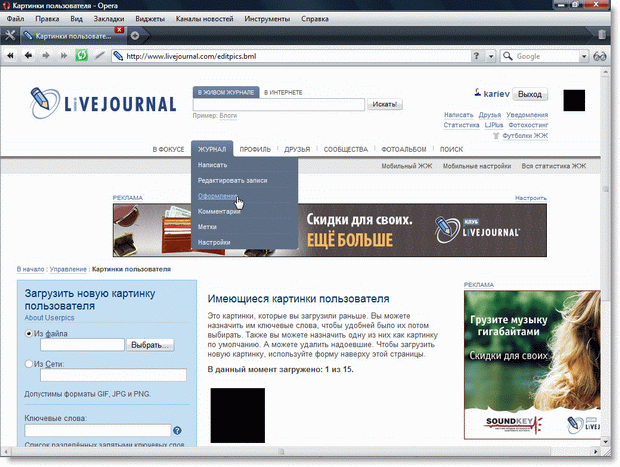Viewport: 620px width, 467px height.
Task: Click the help icon next to keywords field
Action: pyautogui.click(x=178, y=430)
